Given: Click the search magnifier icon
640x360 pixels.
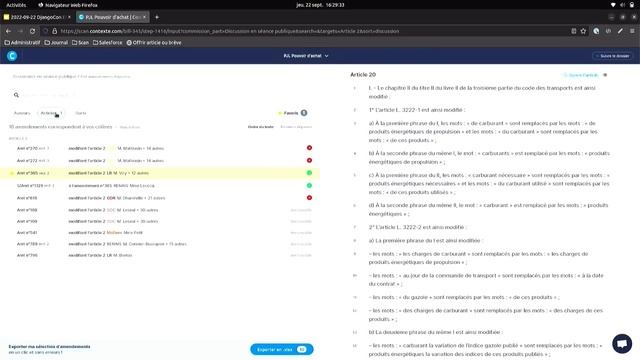Looking at the screenshot, I should point(16,95).
